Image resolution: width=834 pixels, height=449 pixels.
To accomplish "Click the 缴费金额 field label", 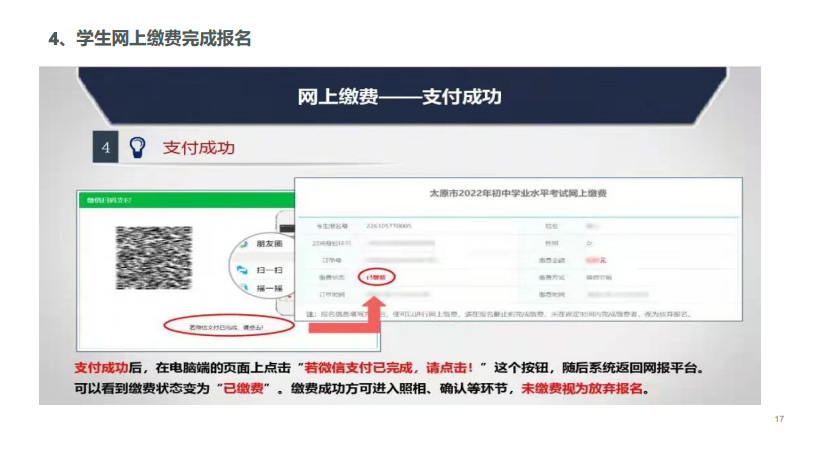I will [x=552, y=260].
